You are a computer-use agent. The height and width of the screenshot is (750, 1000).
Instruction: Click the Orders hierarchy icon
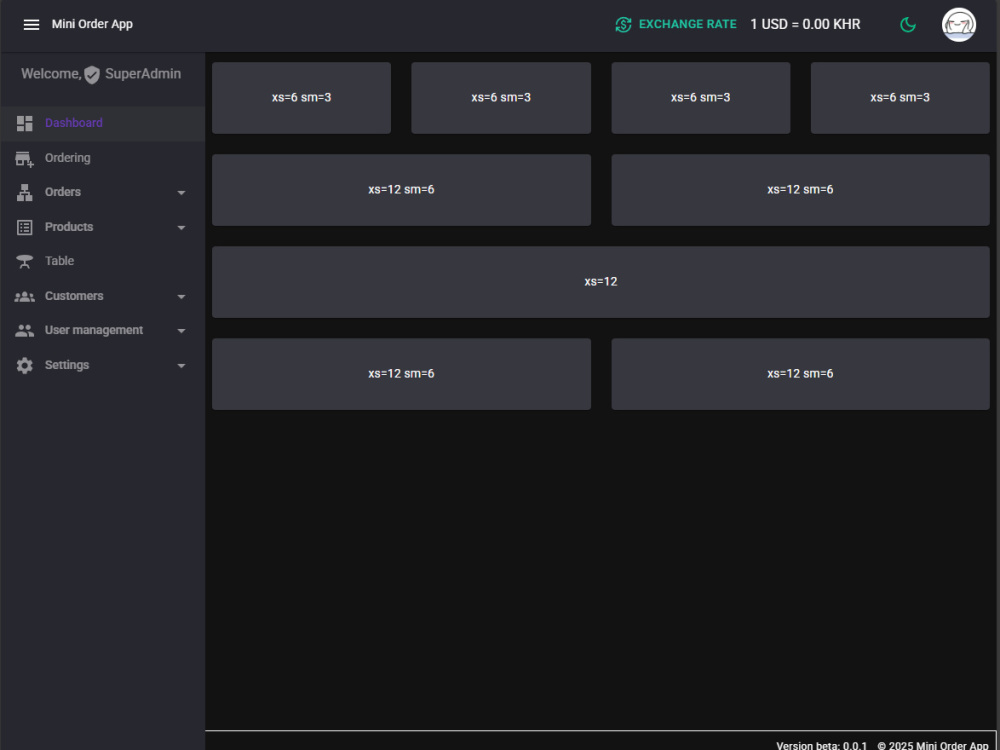(x=24, y=193)
